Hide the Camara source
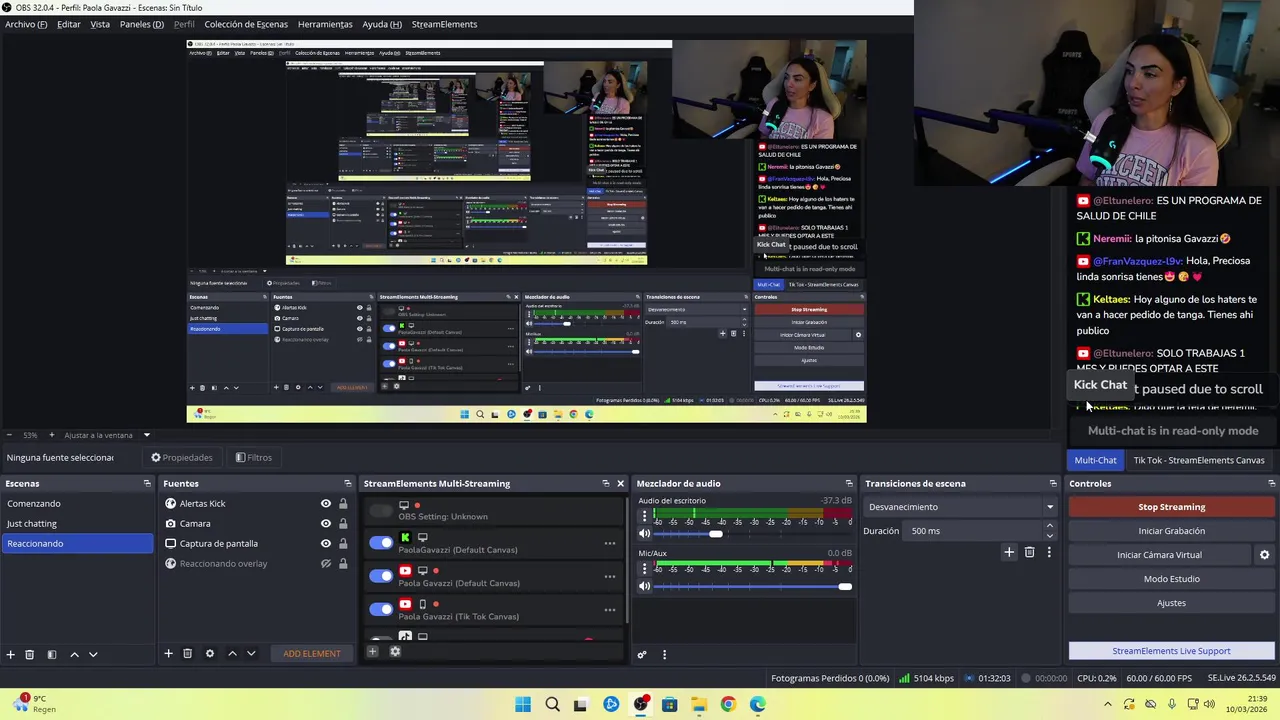The image size is (1280, 720). tap(325, 523)
